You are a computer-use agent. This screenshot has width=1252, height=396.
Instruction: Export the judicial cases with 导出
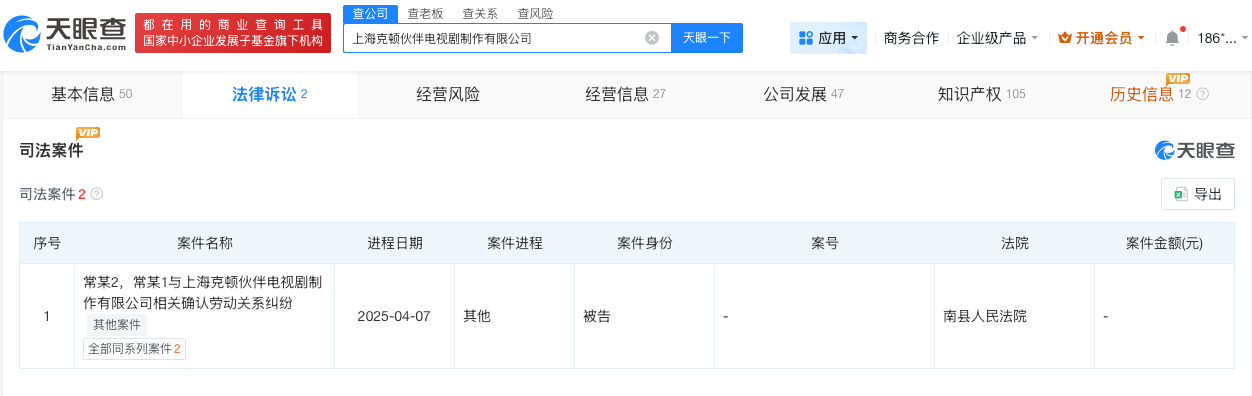1198,194
